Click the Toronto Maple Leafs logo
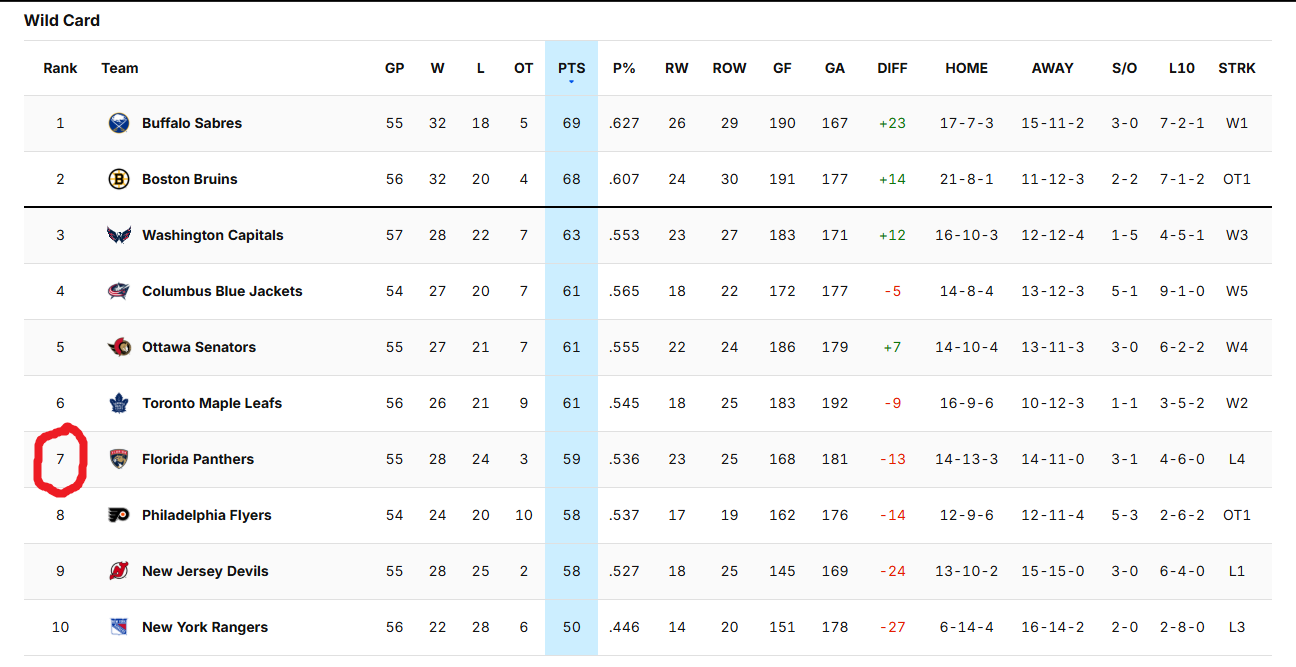The height and width of the screenshot is (667, 1296). click(x=119, y=403)
